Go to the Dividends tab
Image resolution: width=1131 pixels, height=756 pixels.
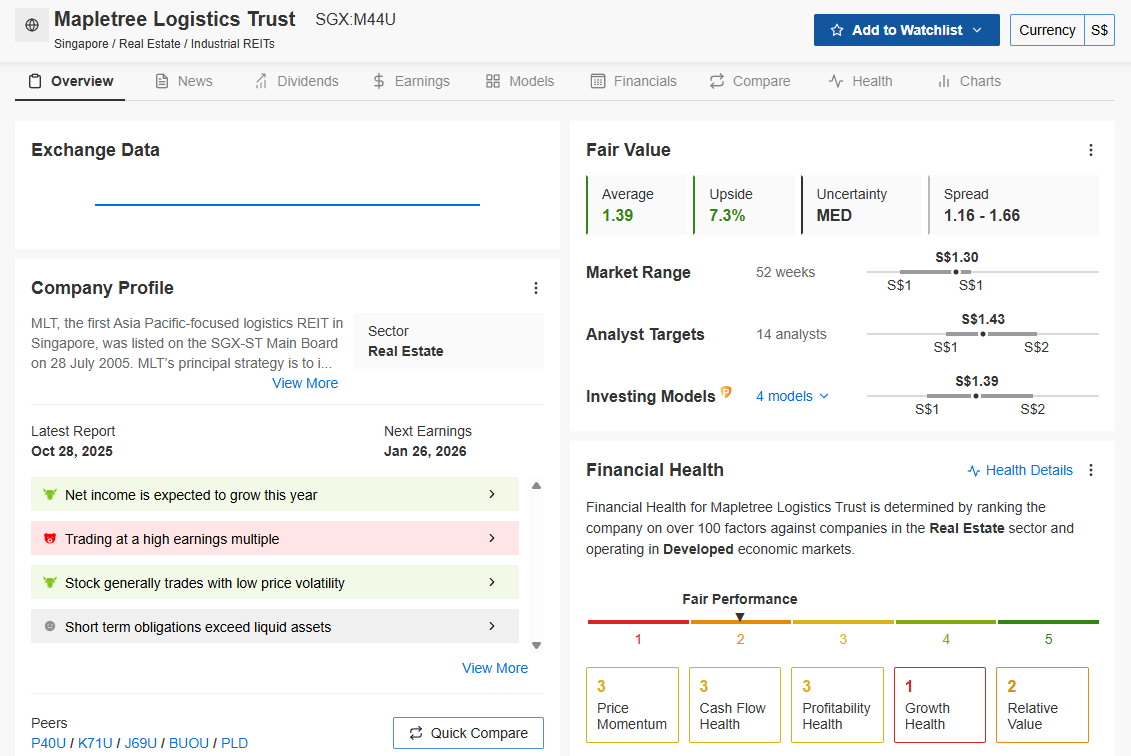tap(296, 82)
